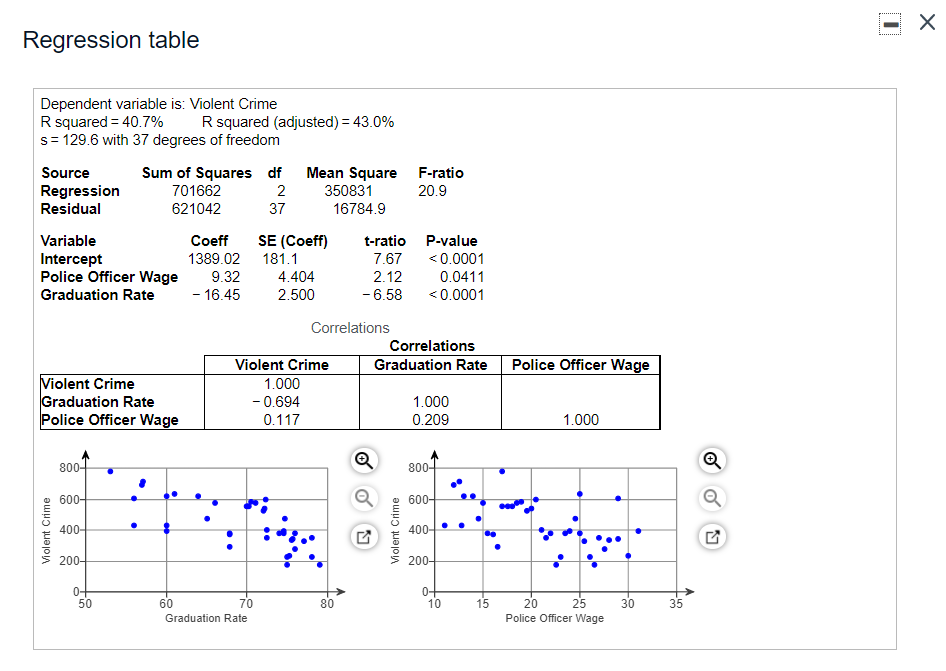Click the Residual mean square 16784.9

[359, 209]
